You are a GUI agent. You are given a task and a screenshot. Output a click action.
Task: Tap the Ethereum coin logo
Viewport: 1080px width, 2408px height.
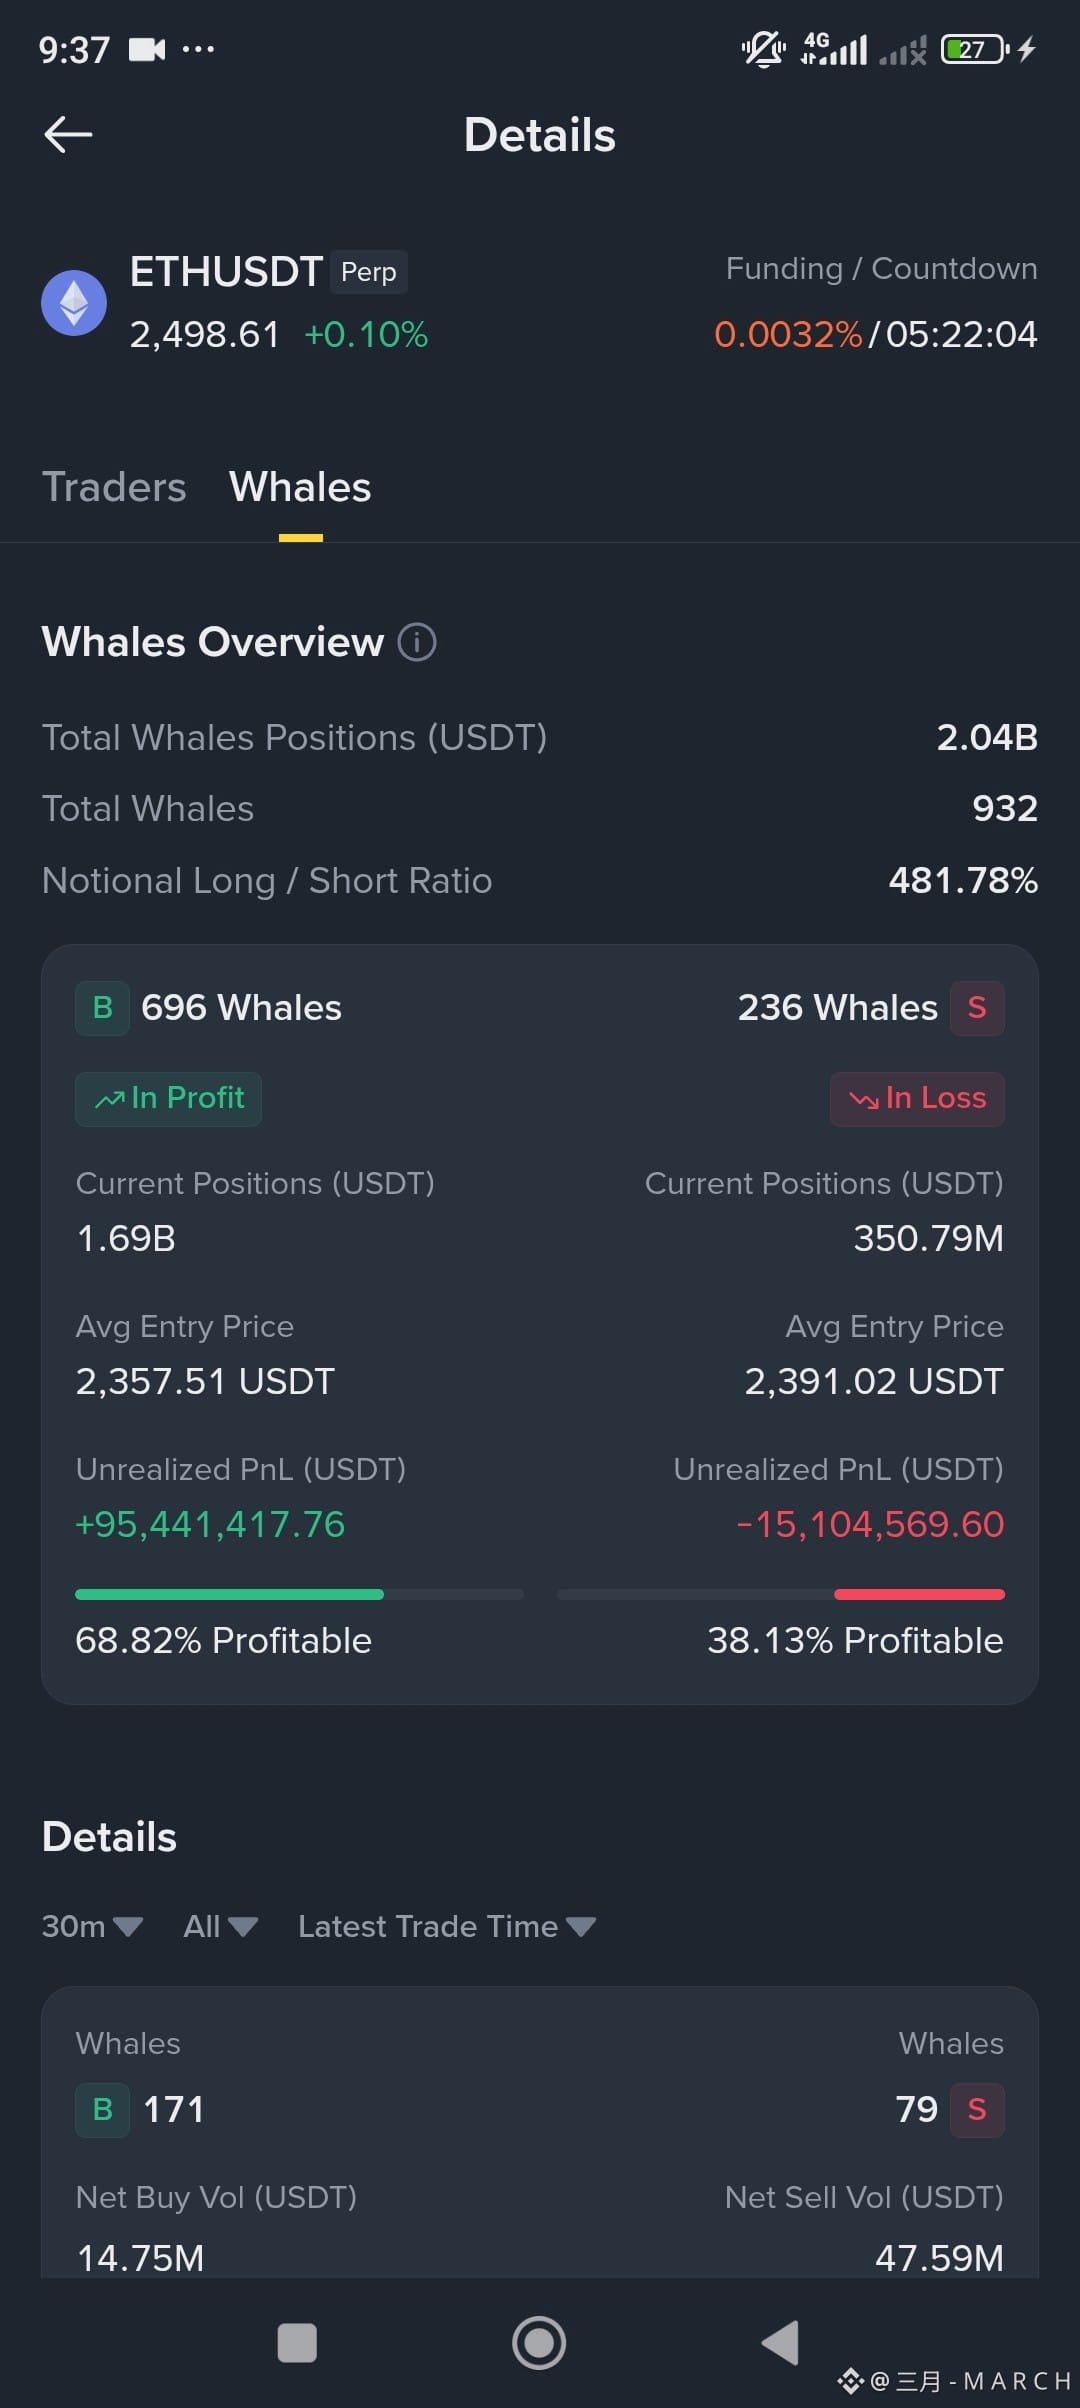74,303
